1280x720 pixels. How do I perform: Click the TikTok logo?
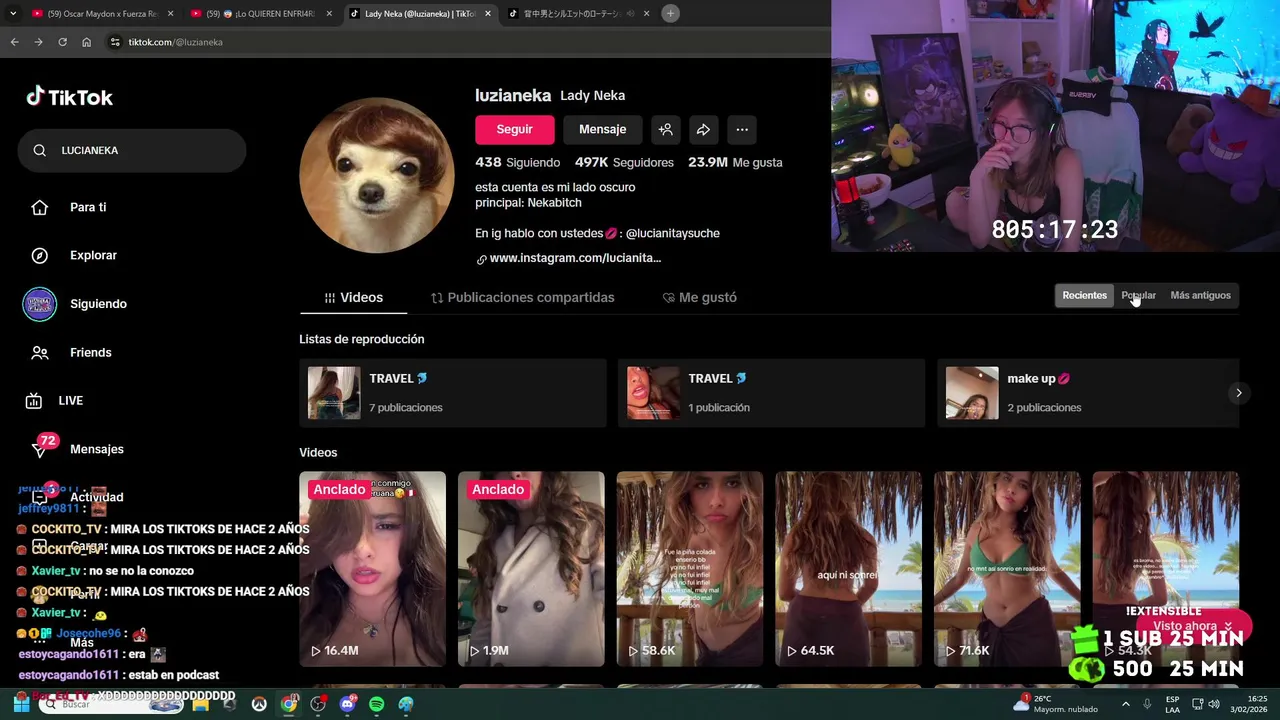coord(69,97)
